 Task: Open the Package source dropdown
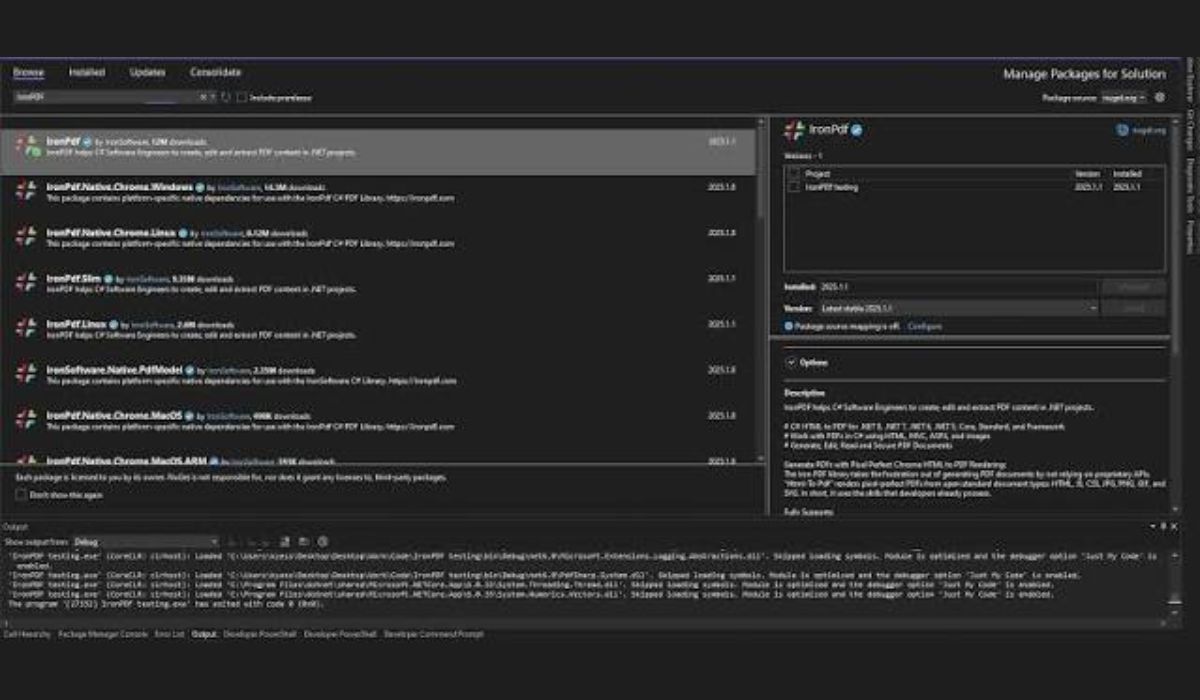[1123, 98]
